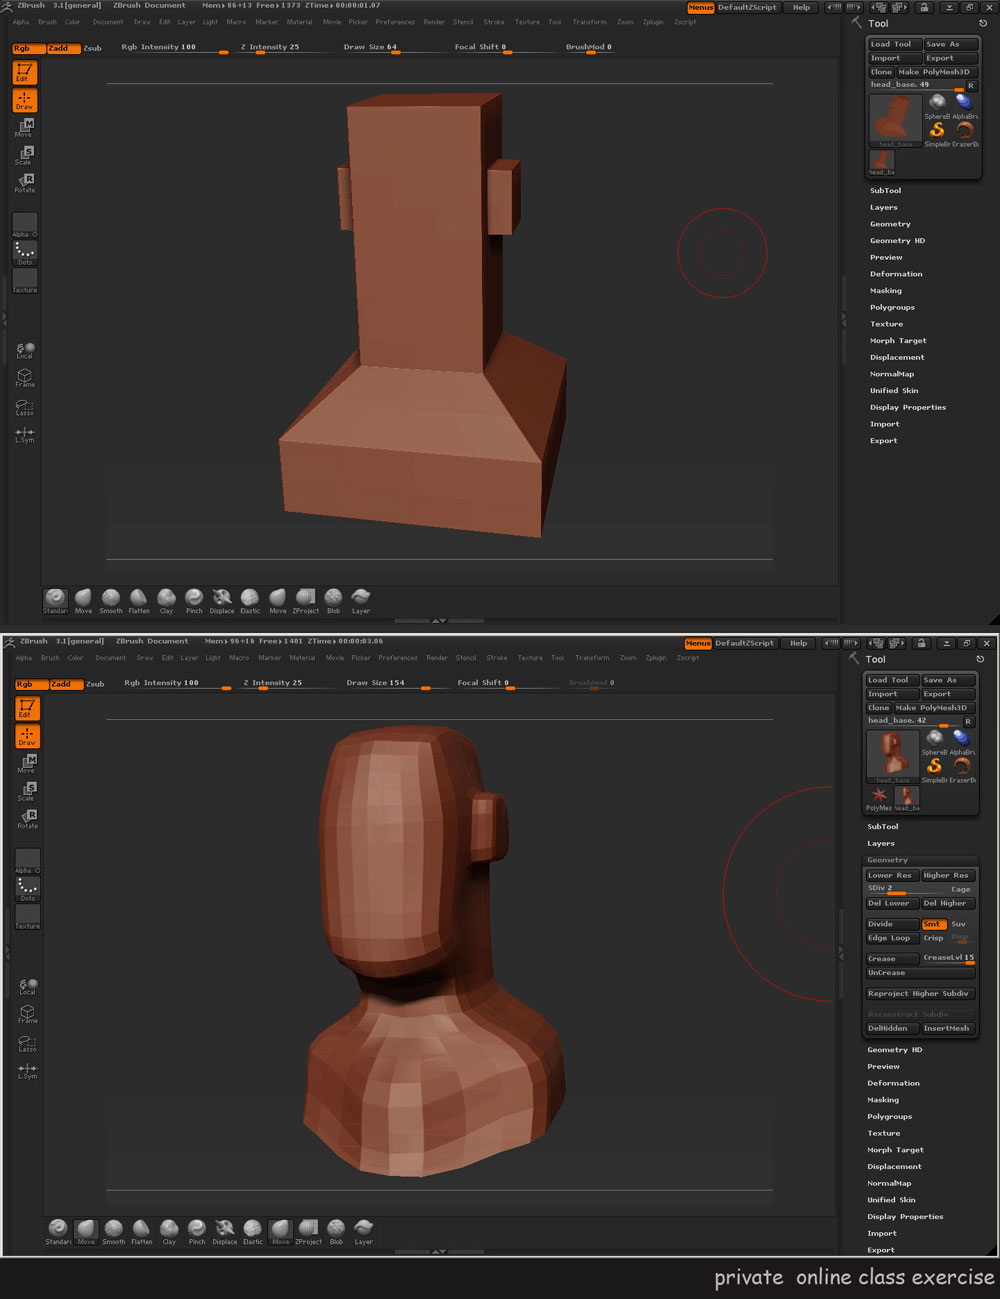Expand the Geometry section in upper Tool panel
1000x1299 pixels.
(890, 224)
